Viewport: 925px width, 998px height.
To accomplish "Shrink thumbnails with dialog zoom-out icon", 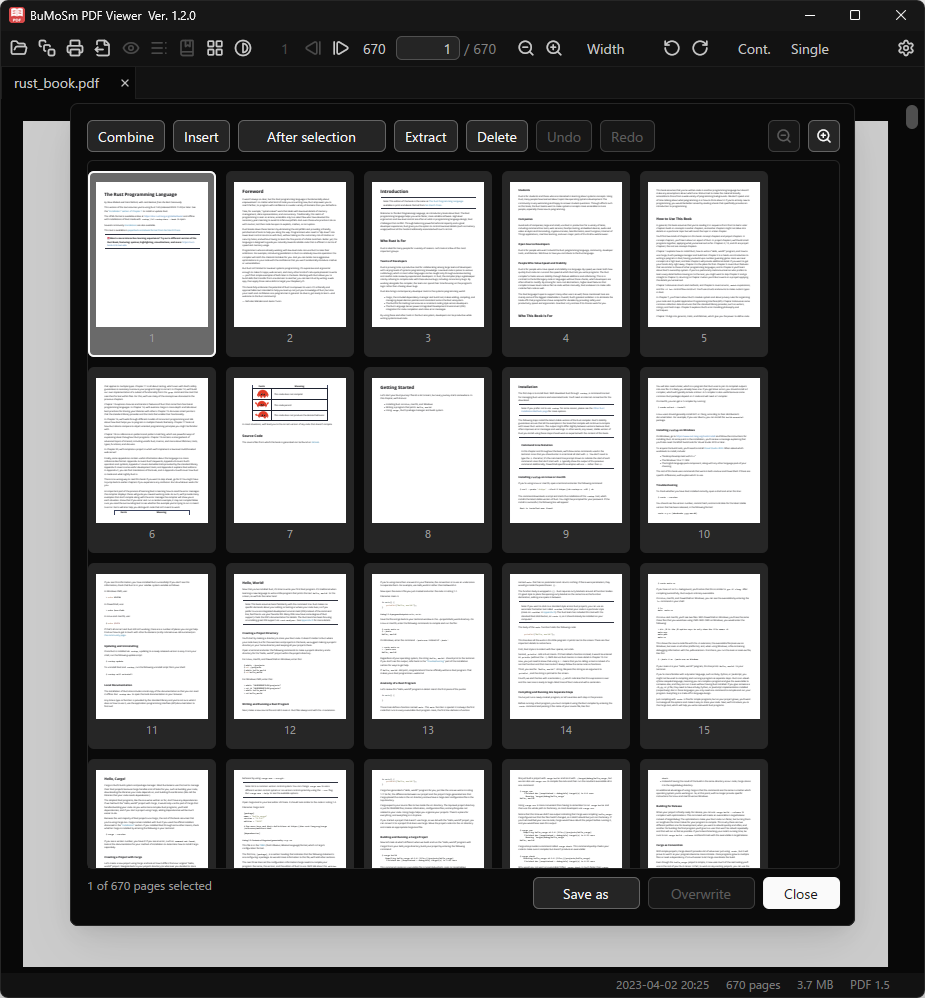I will (x=784, y=136).
